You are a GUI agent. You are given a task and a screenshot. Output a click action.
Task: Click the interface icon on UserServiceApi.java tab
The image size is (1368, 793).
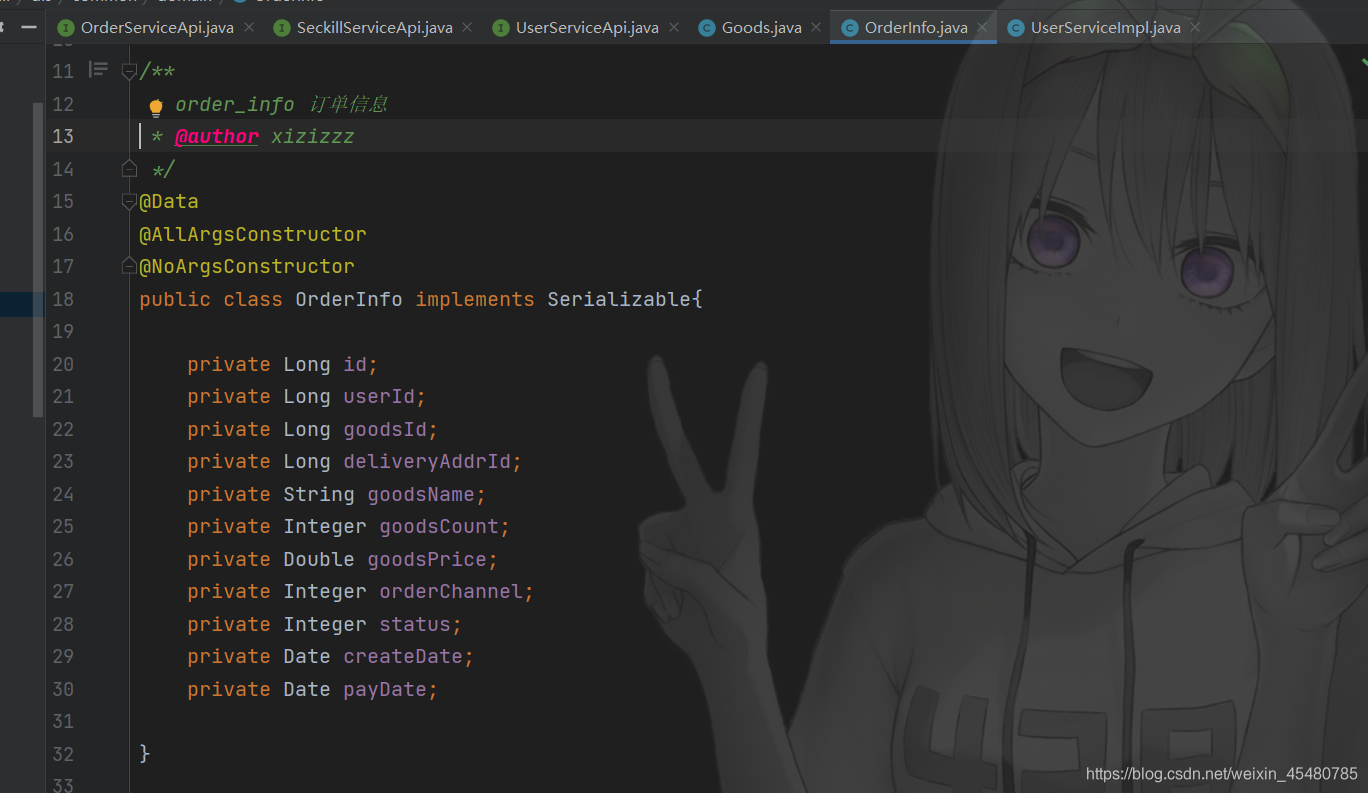(x=501, y=28)
